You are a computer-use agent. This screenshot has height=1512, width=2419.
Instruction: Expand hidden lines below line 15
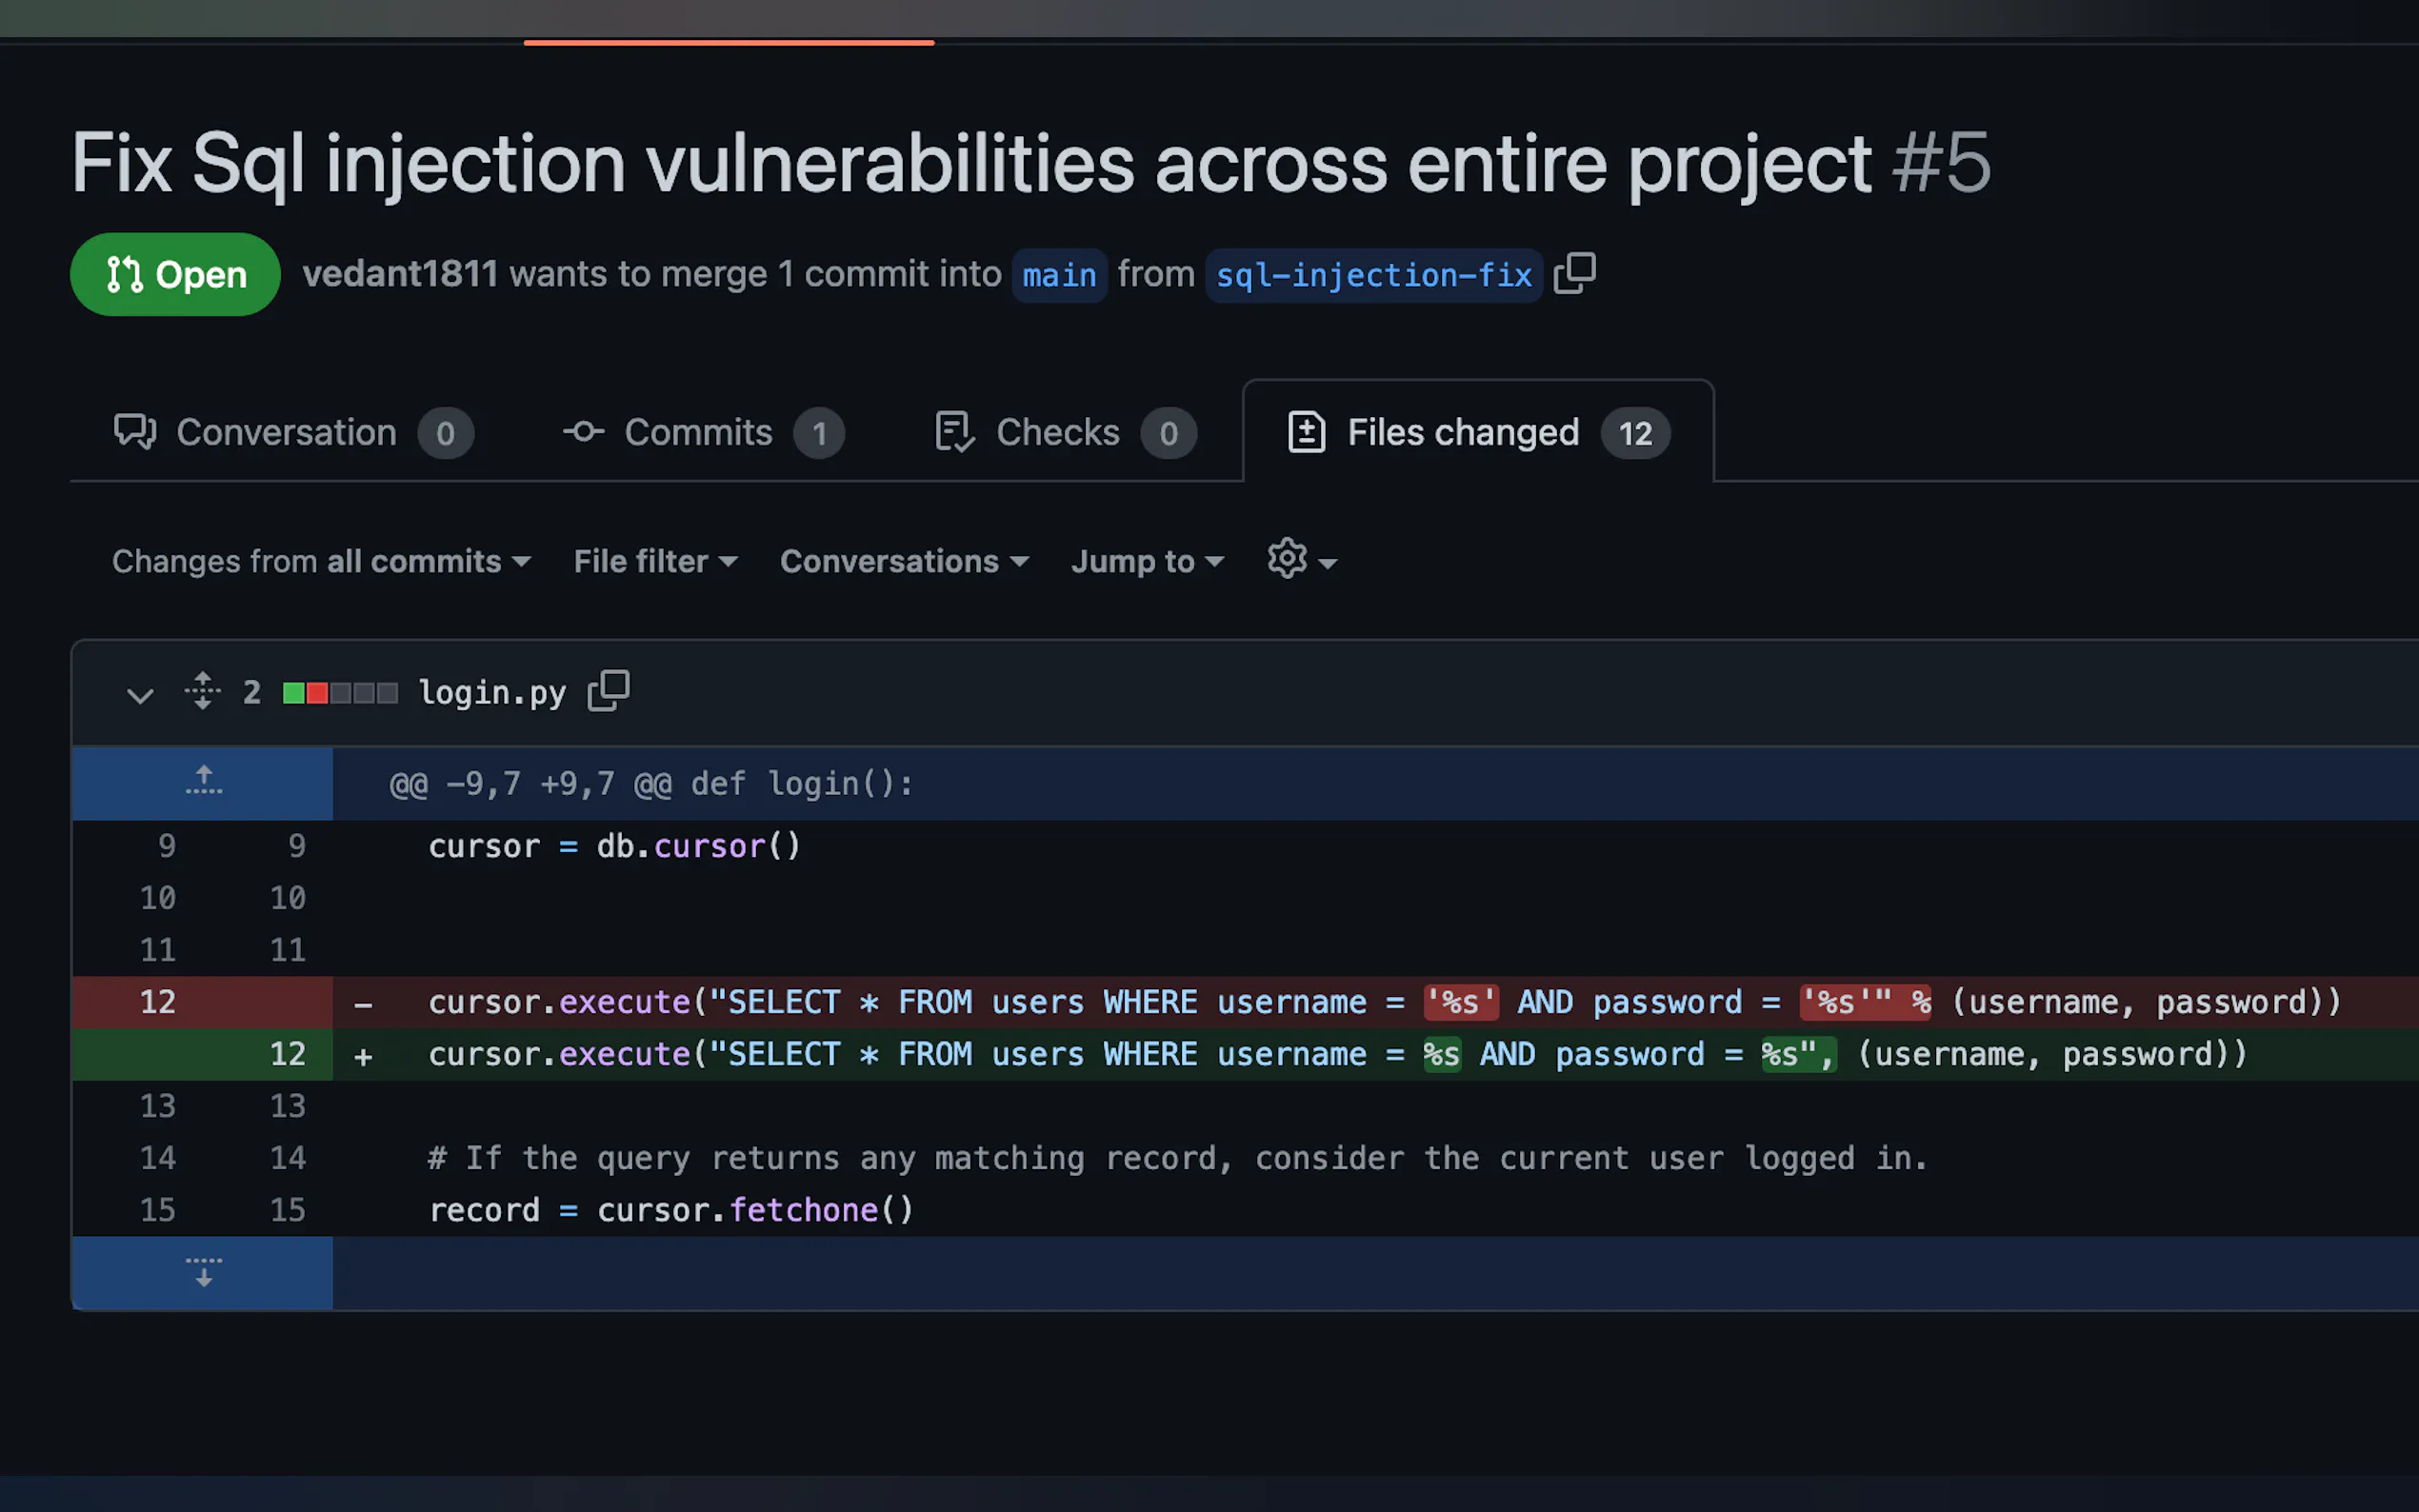203,1272
